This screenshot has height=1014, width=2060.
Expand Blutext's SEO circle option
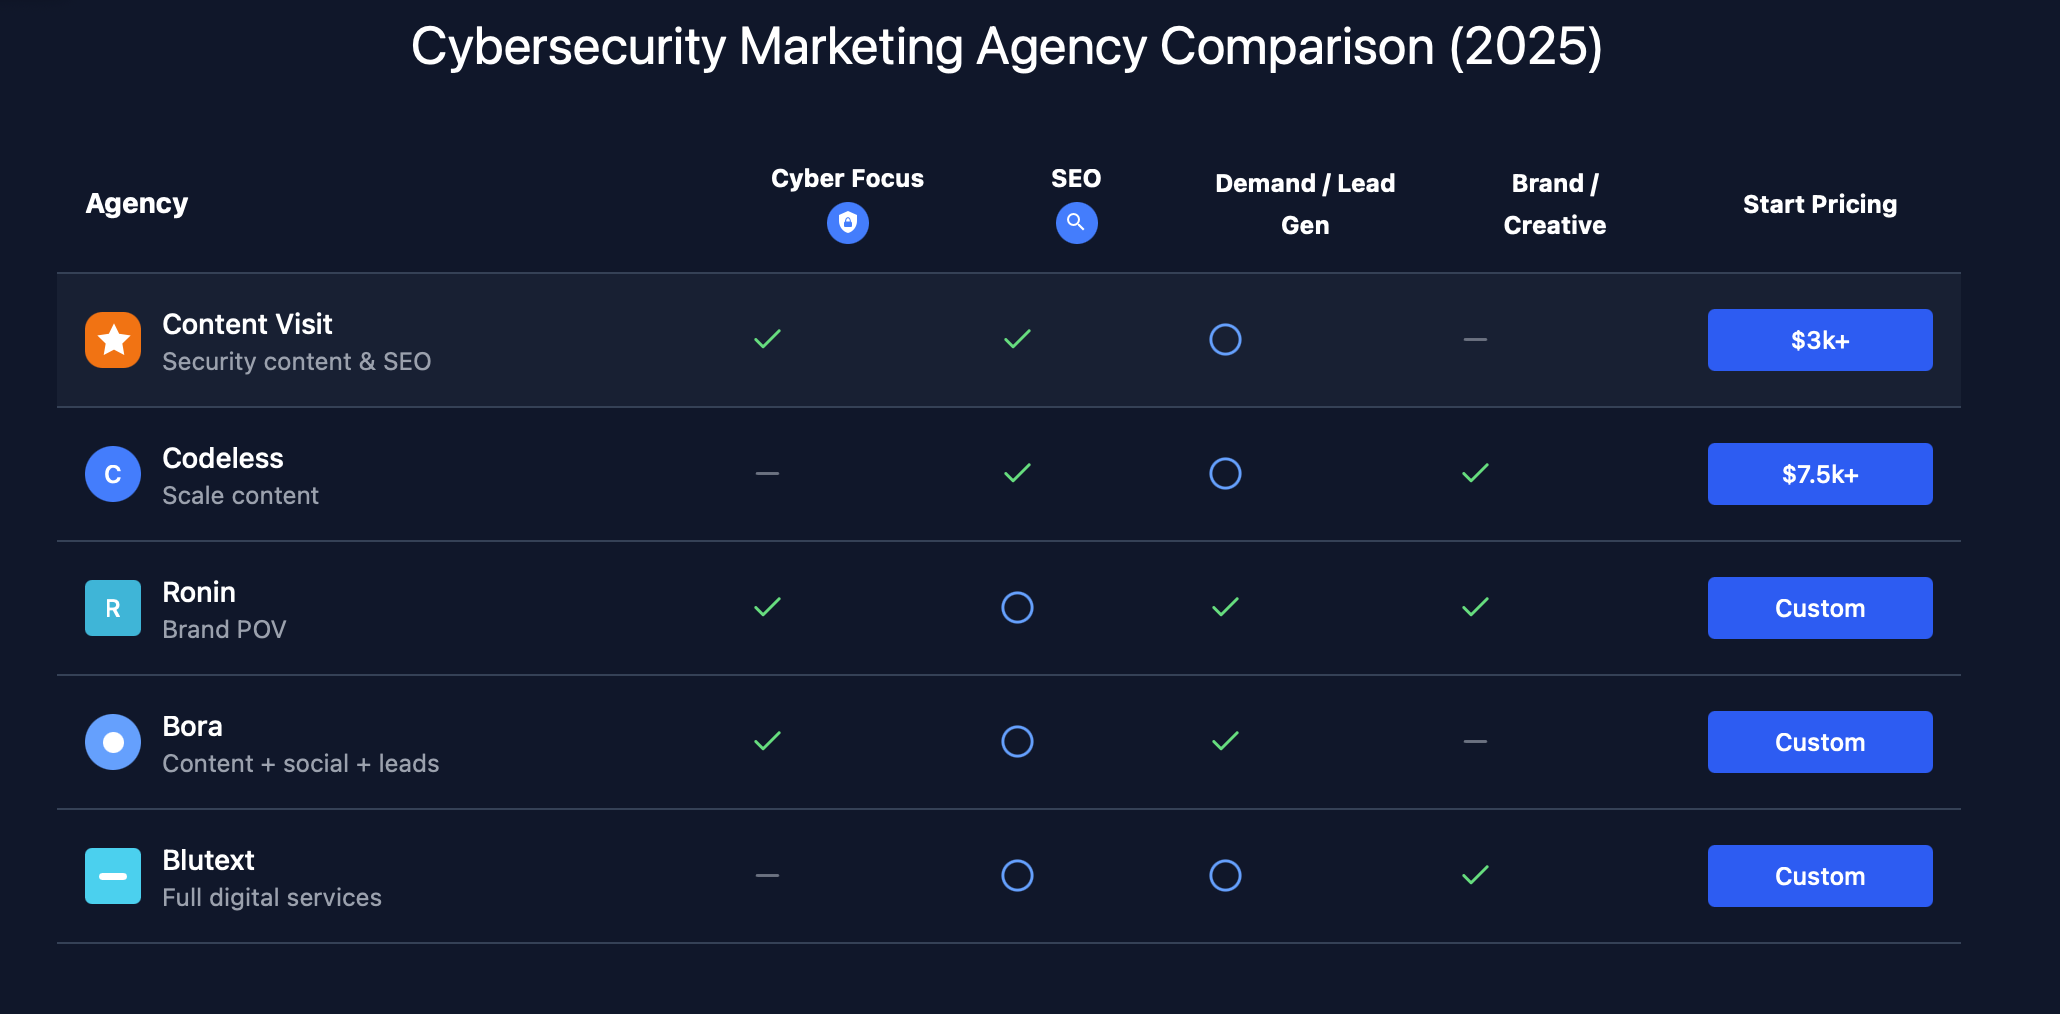click(1017, 876)
